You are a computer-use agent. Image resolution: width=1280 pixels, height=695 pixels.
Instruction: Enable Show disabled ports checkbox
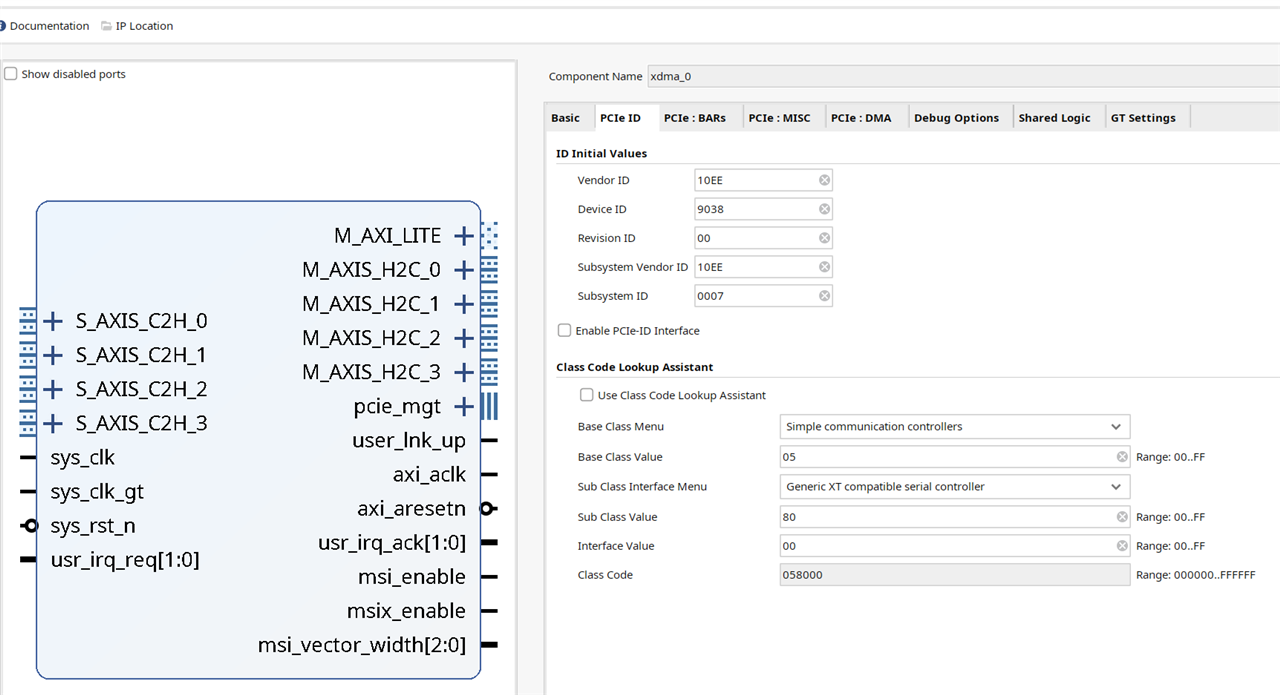[x=11, y=74]
